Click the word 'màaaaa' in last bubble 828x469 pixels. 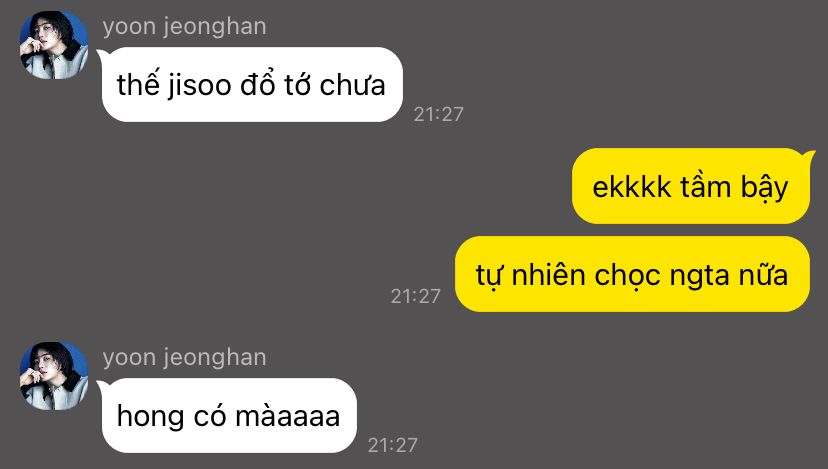tap(288, 416)
